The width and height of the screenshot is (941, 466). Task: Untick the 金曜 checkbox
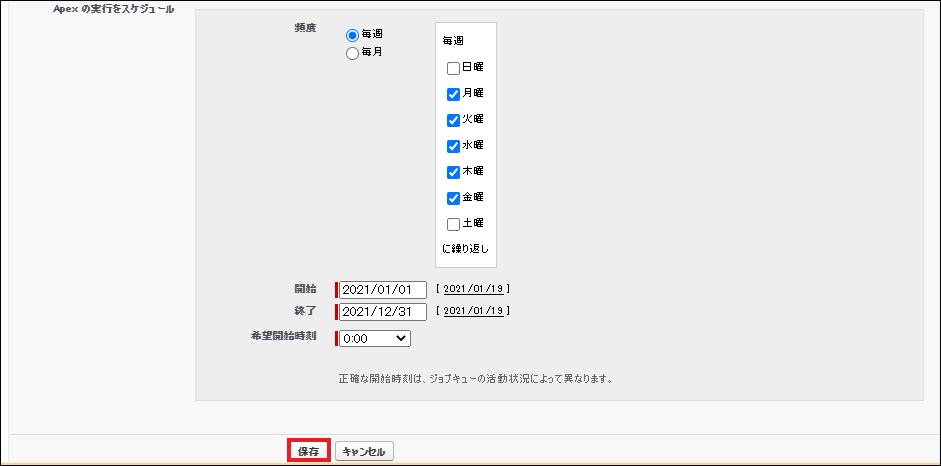453,198
